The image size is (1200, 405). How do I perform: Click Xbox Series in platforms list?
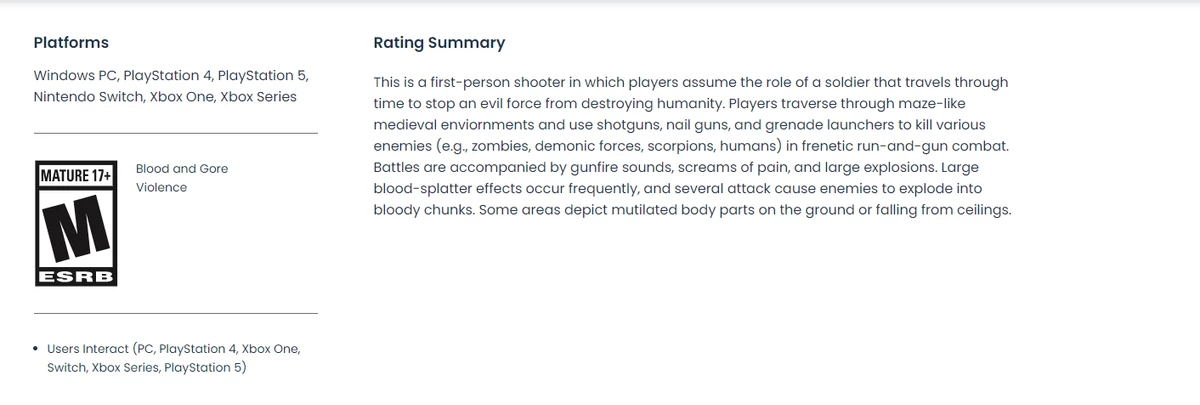258,97
